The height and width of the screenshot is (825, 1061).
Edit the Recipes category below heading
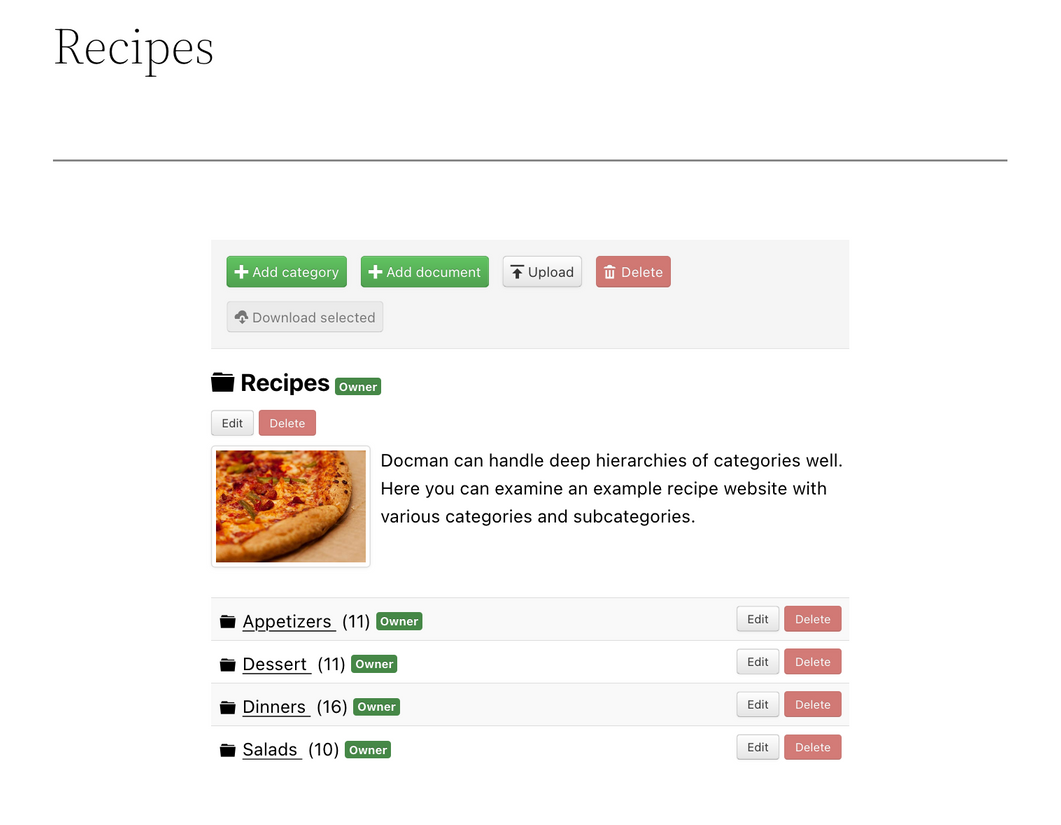pos(232,423)
